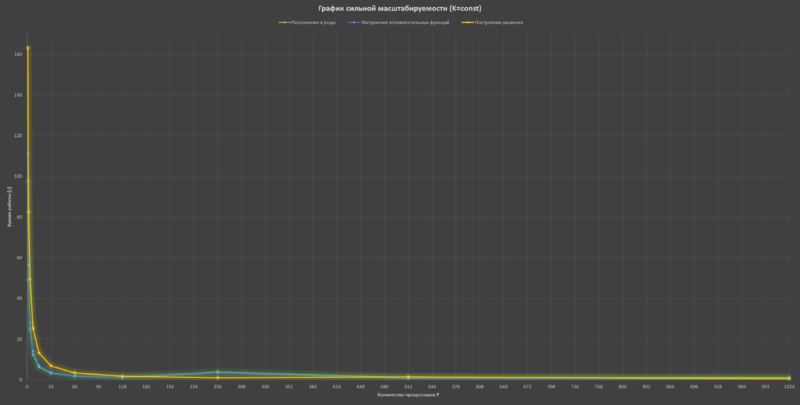
Task: Click x-axis label 832
Action: tap(646, 387)
